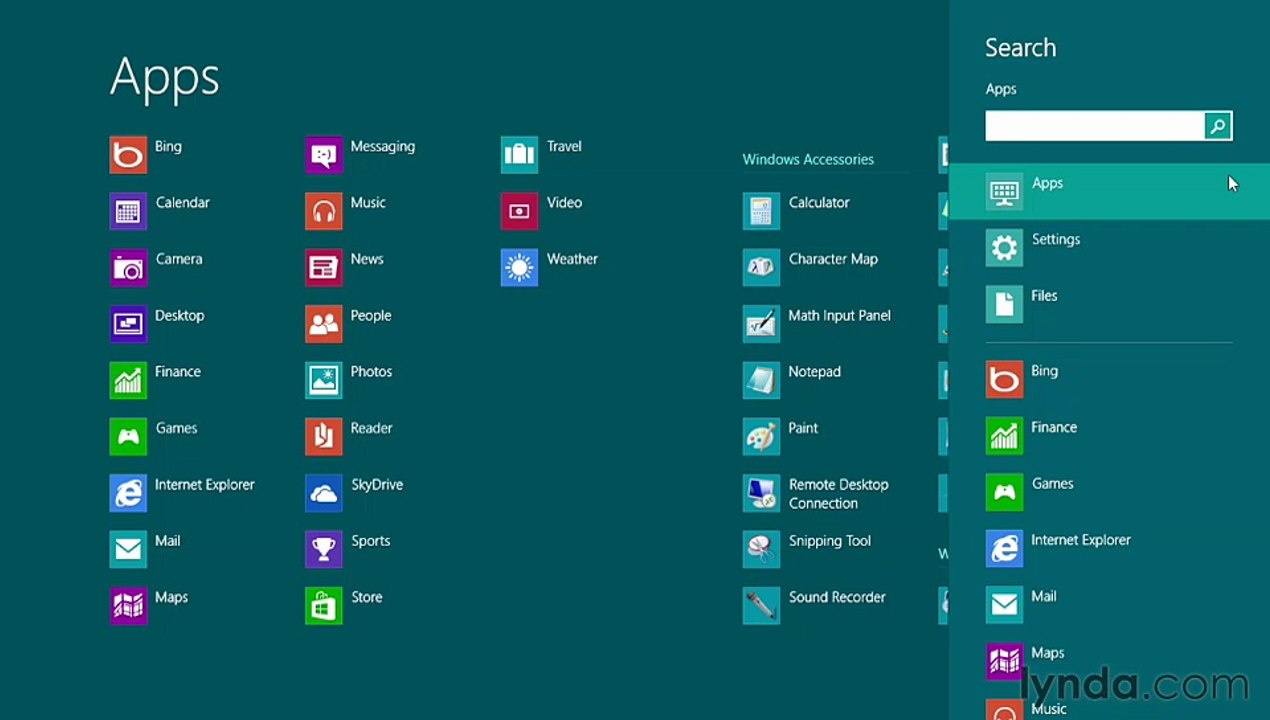Image resolution: width=1270 pixels, height=720 pixels.
Task: Open the Finance app icon in Apps list
Action: point(128,380)
